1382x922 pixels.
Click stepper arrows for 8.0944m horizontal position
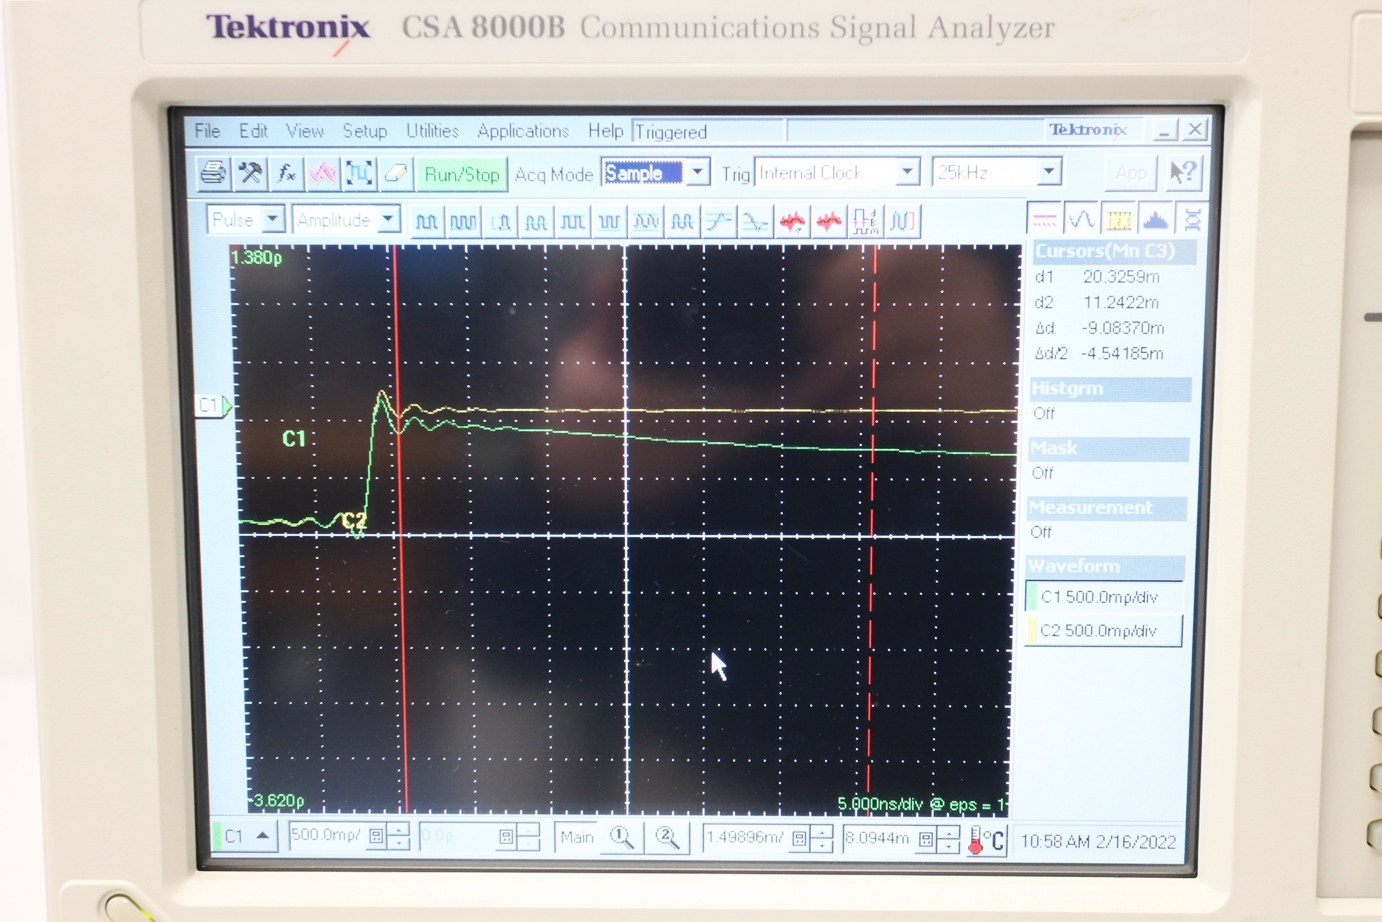pos(948,839)
